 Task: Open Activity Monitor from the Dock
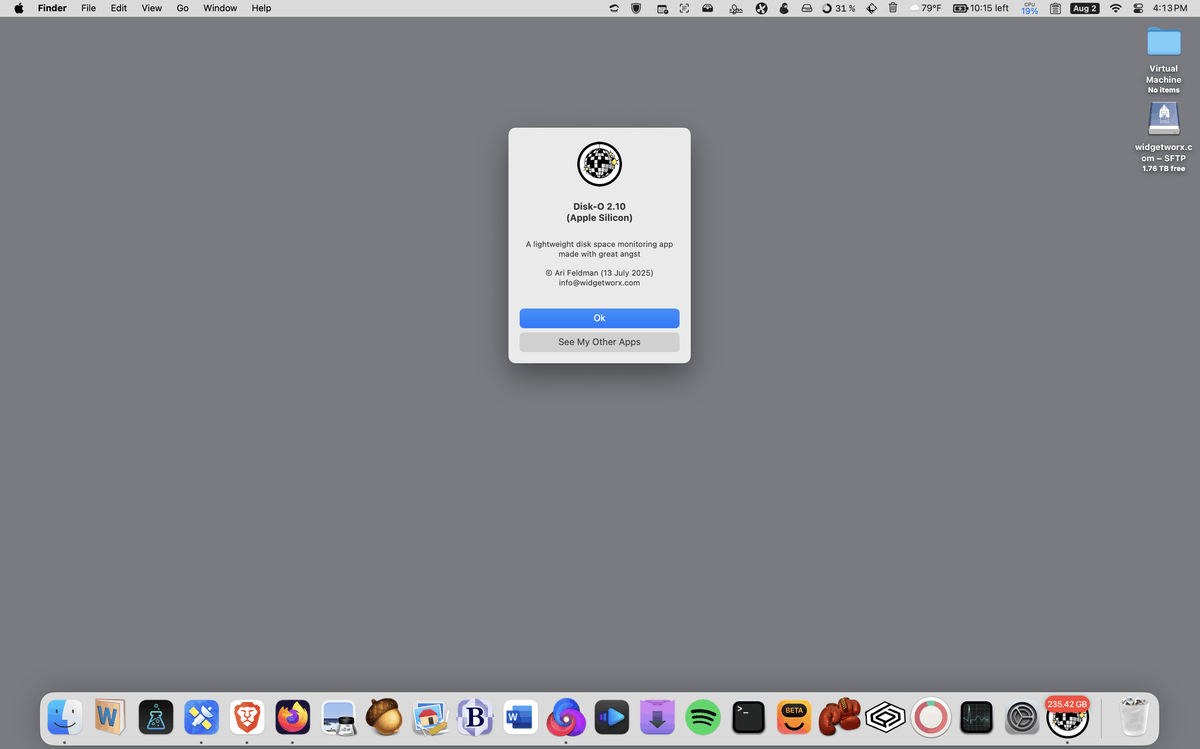point(976,717)
